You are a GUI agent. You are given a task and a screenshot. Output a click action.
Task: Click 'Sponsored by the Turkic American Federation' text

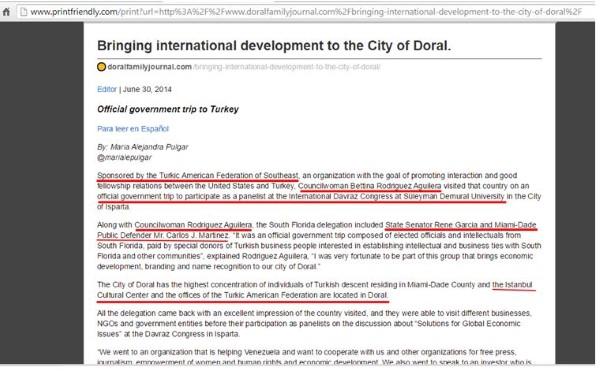tap(197, 175)
